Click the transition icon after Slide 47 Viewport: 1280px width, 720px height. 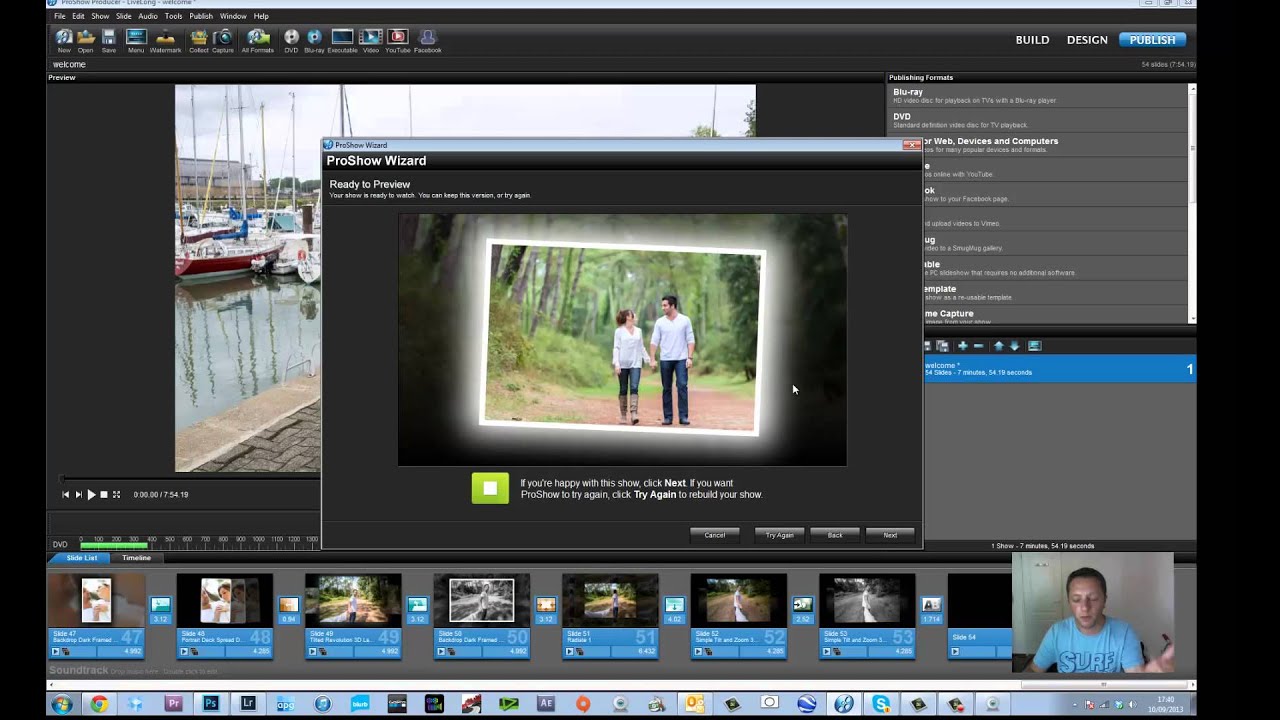point(160,604)
